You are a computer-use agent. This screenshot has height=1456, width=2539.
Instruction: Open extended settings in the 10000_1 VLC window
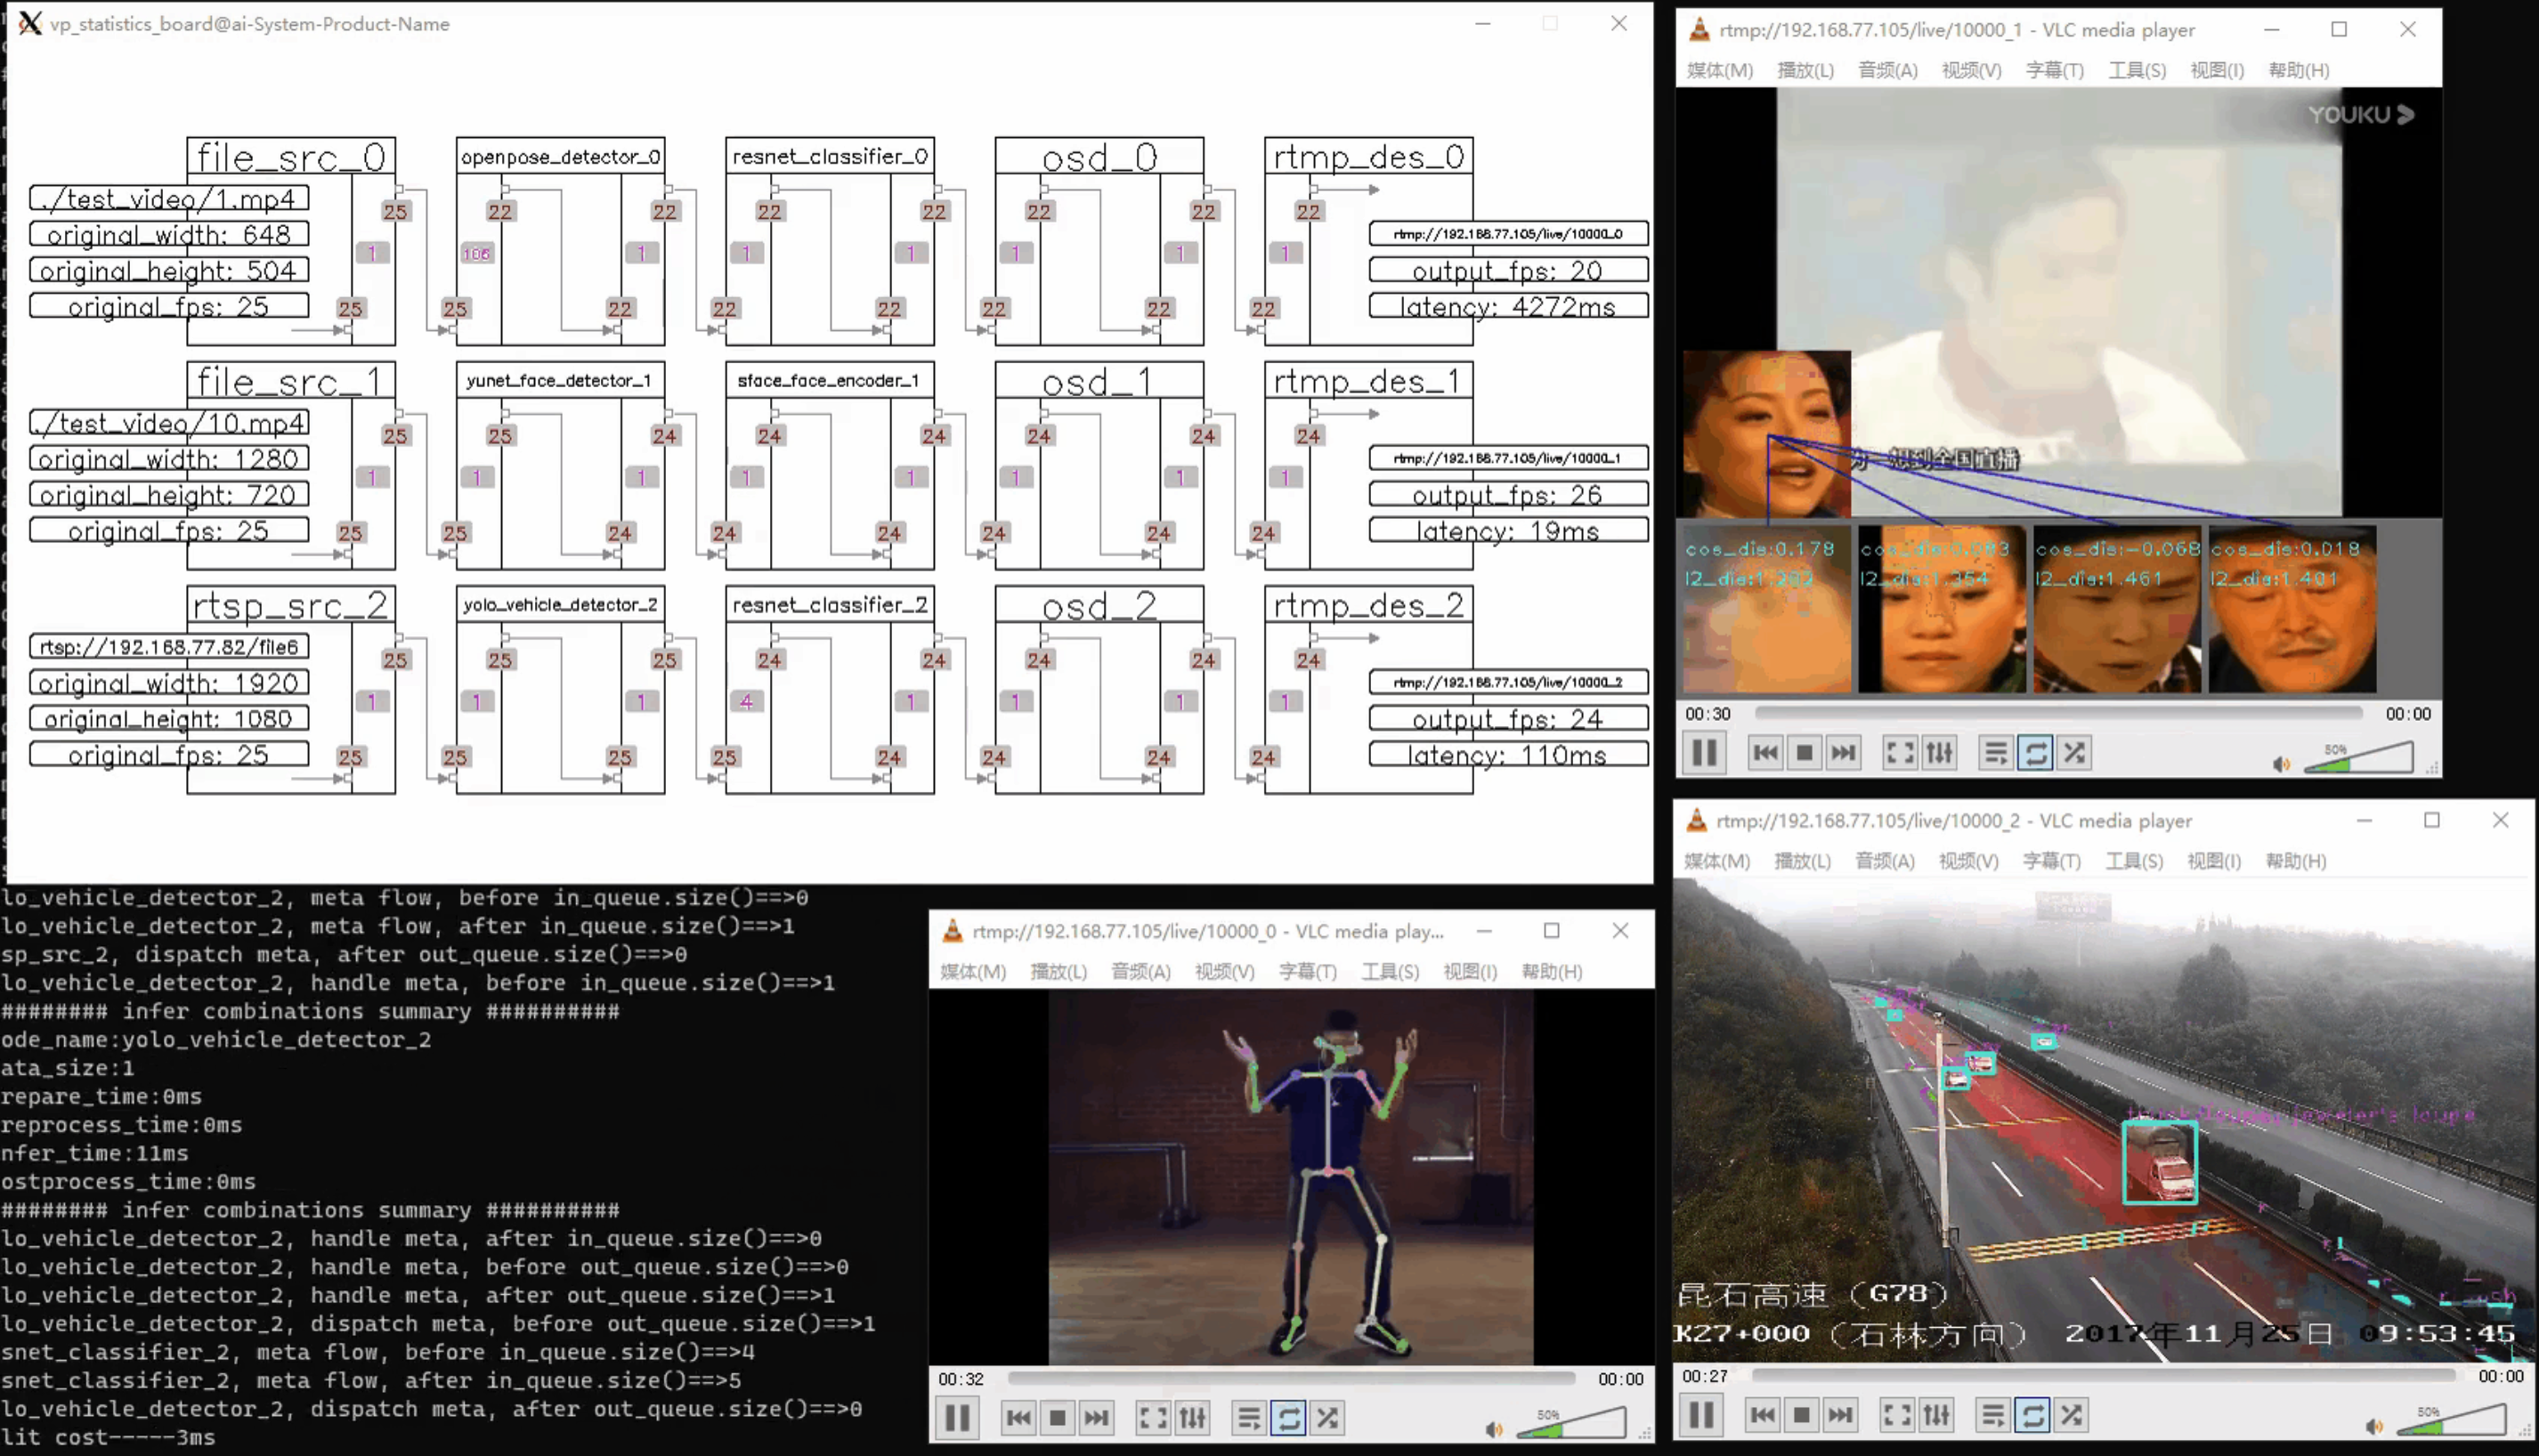click(x=1939, y=752)
